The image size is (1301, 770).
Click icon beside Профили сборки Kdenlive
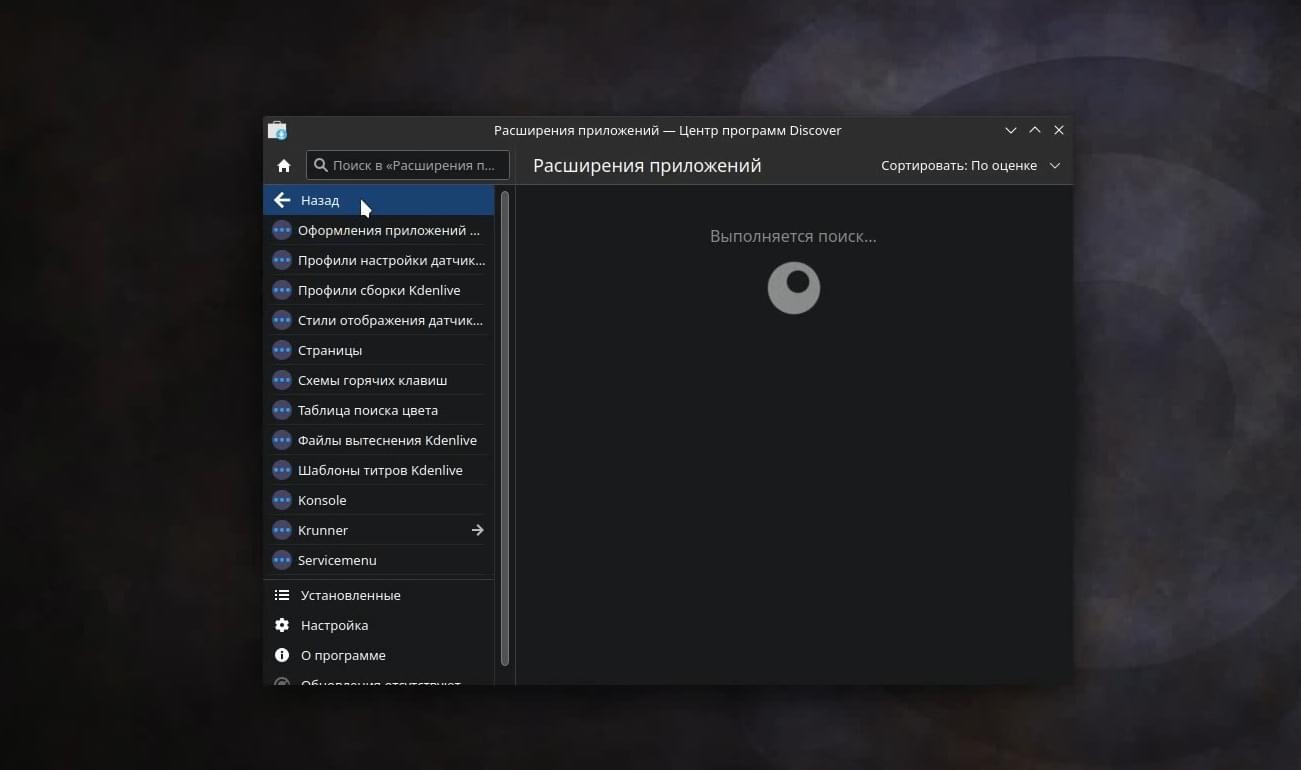[x=282, y=290]
